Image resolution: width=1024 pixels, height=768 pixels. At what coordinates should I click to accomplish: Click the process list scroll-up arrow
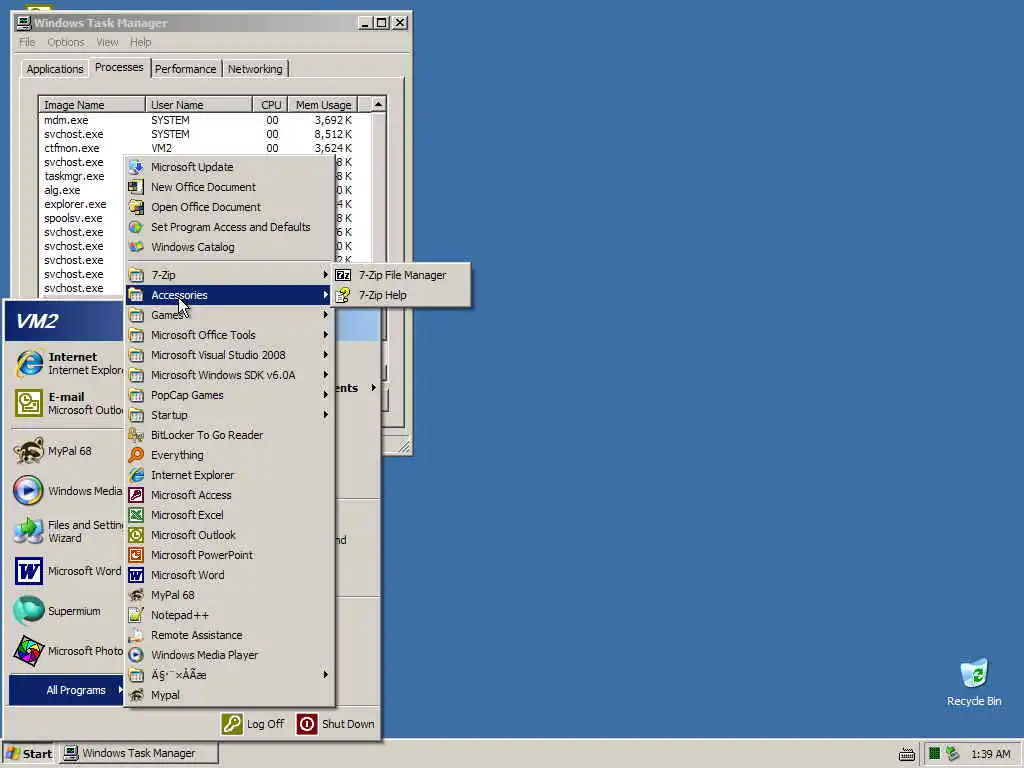pos(378,104)
